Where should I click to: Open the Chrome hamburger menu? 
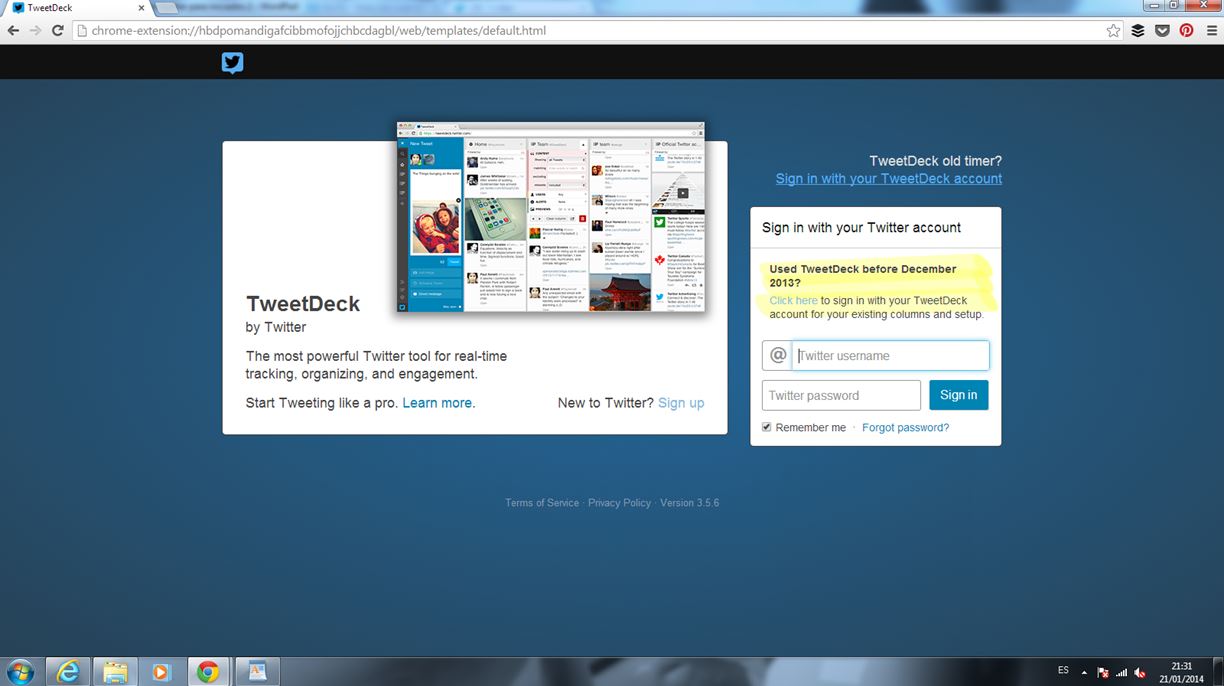(1211, 31)
